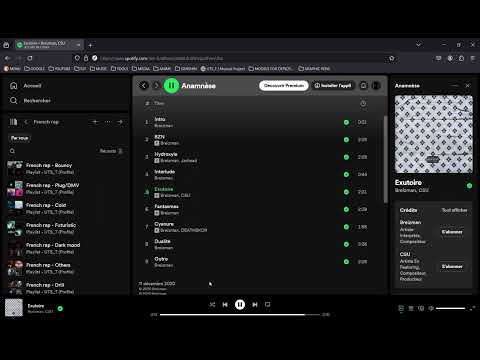Click the plus icon beside French rap
480x360 pixels.
[95, 122]
